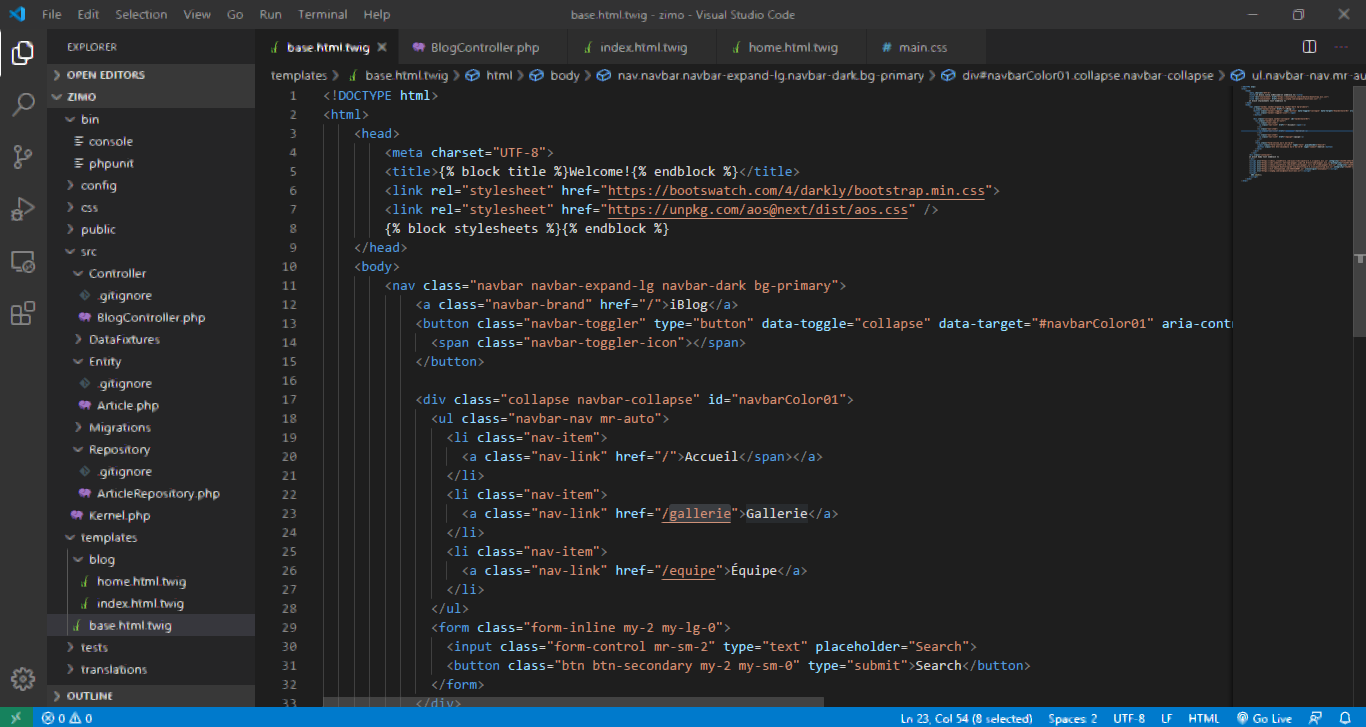Collapse the templates folder
Image resolution: width=1366 pixels, height=727 pixels.
point(108,537)
